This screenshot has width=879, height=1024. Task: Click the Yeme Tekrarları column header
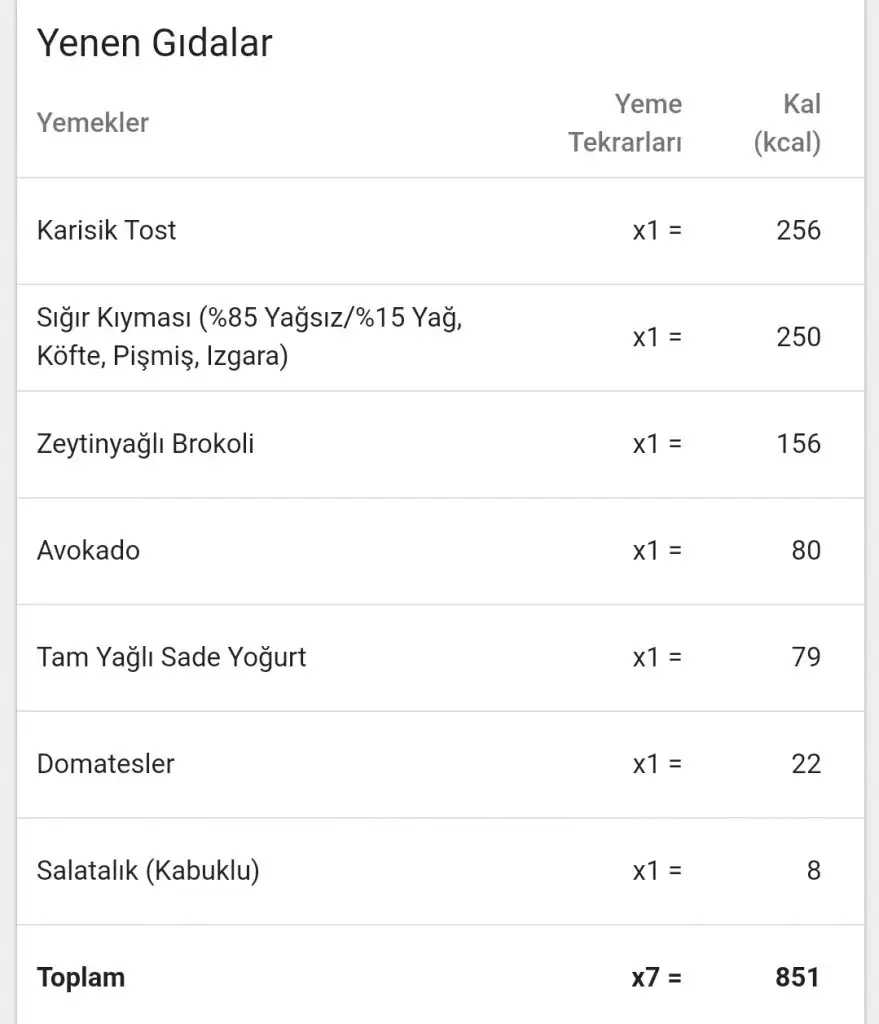pos(626,123)
